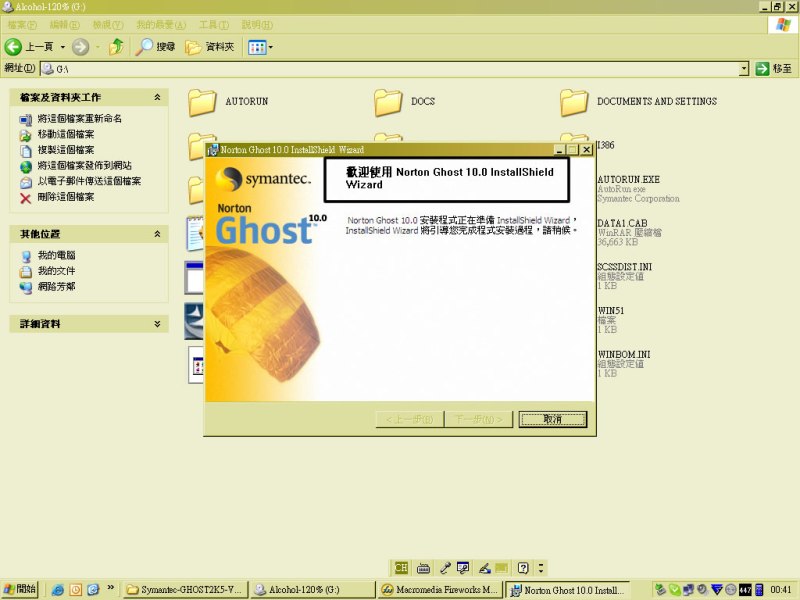Select the WIN51 file name
Viewport: 800px width, 600px height.
pos(611,310)
